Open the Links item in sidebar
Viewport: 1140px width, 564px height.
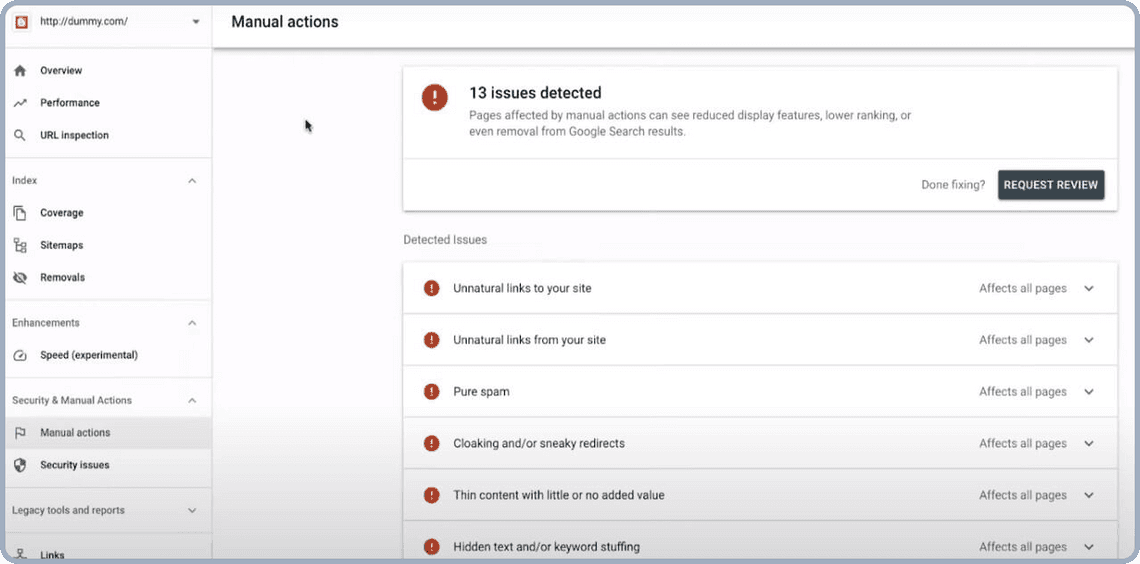click(52, 554)
